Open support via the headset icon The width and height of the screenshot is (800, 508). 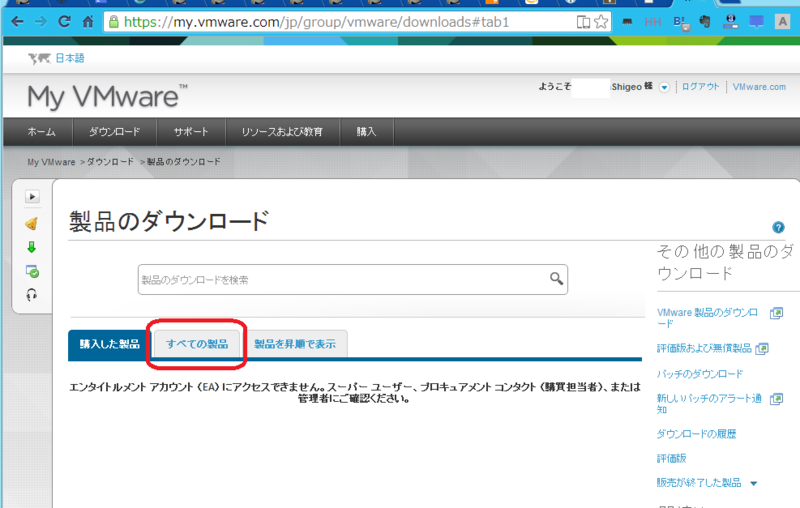click(32, 295)
